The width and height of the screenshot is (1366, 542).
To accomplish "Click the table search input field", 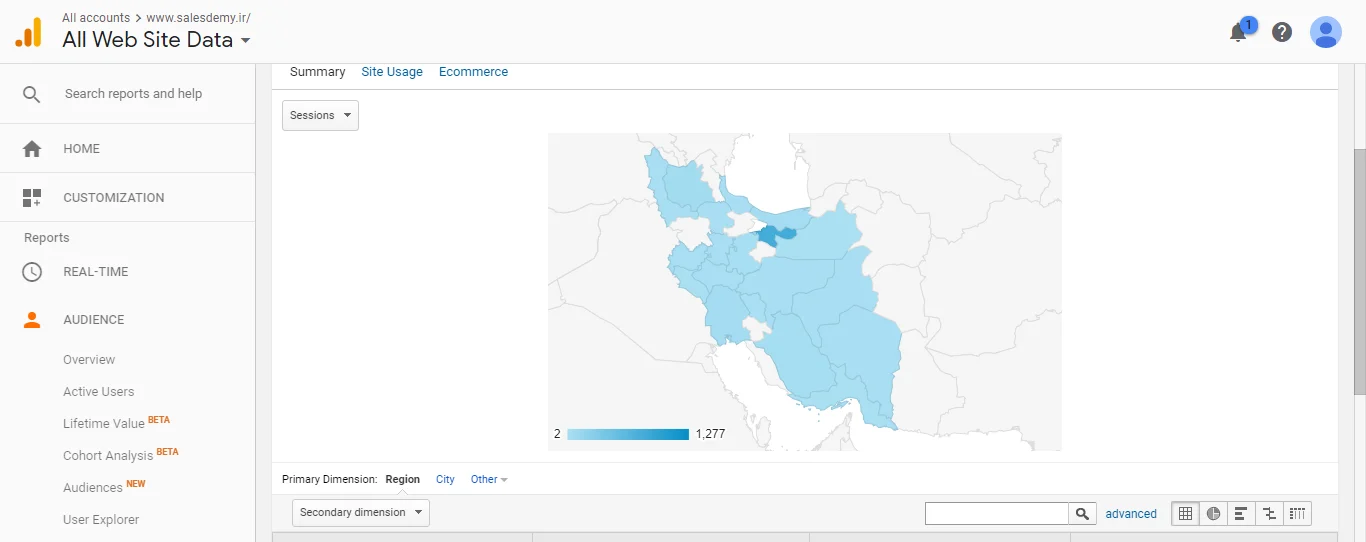I will click(996, 514).
